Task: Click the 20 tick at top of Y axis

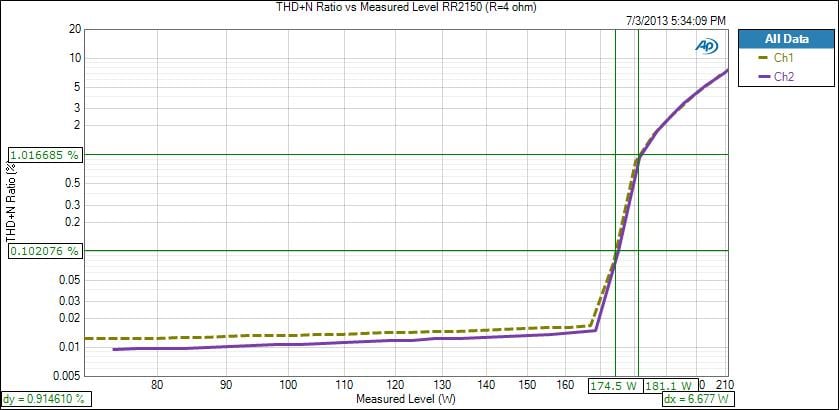Action: 74,29
